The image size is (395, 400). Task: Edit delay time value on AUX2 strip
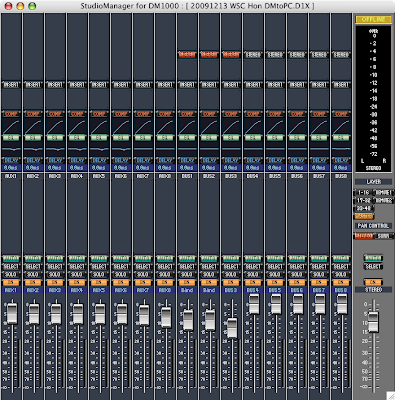[33, 168]
